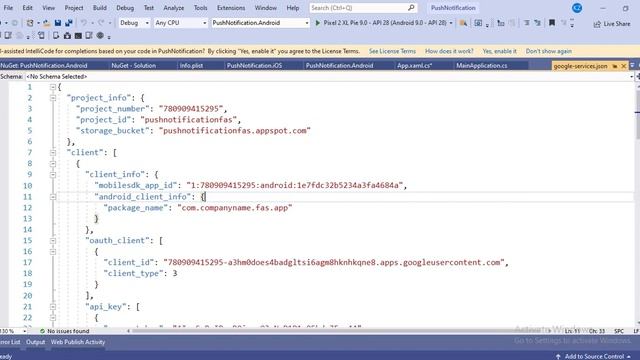The height and width of the screenshot is (360, 640).
Task: Switch to the Info.plist tab
Action: [x=191, y=66]
